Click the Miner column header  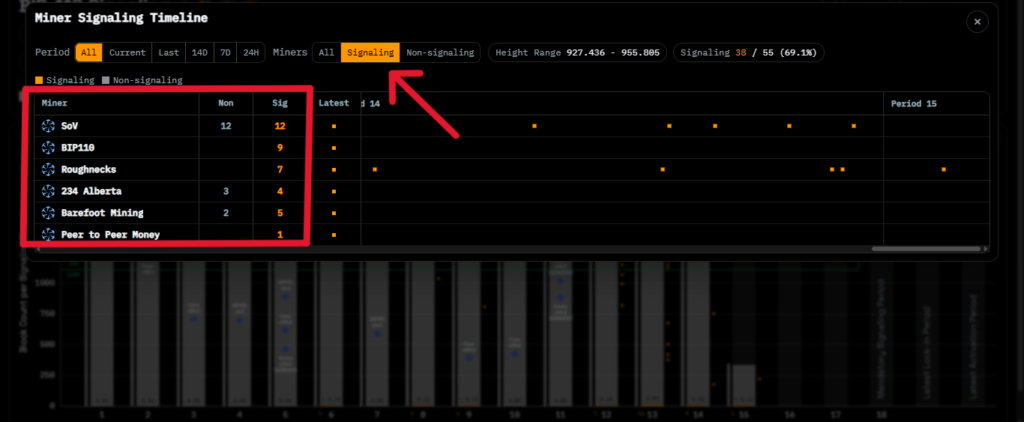point(54,103)
